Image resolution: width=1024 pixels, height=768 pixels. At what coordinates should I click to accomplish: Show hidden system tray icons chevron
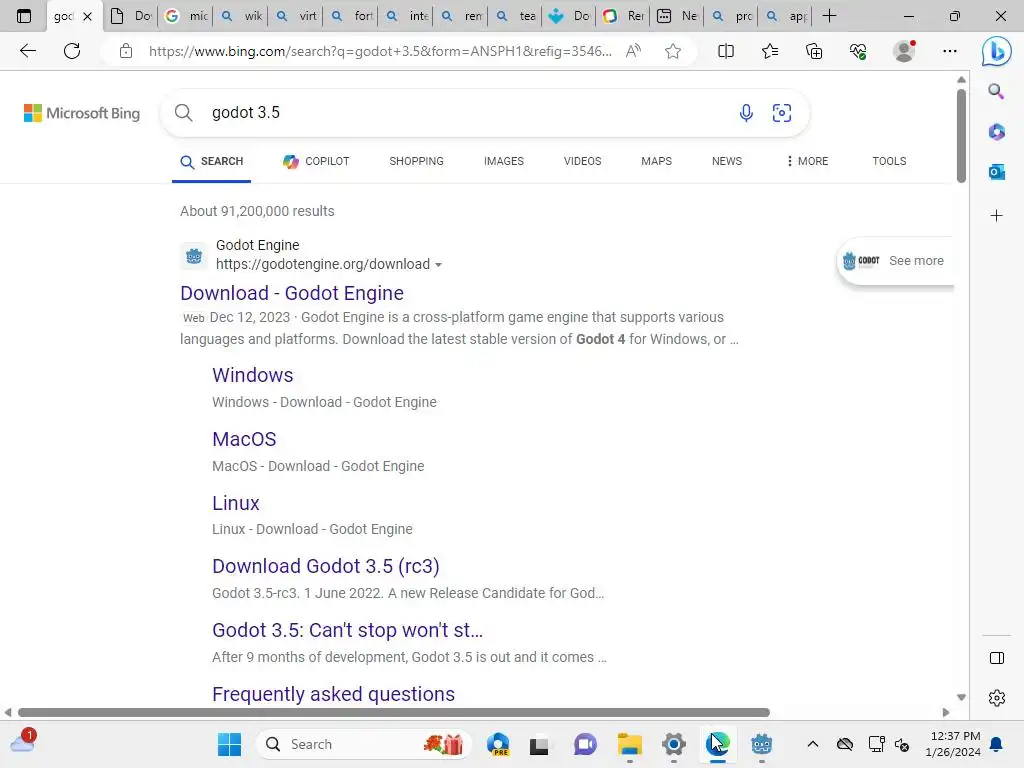[812, 744]
